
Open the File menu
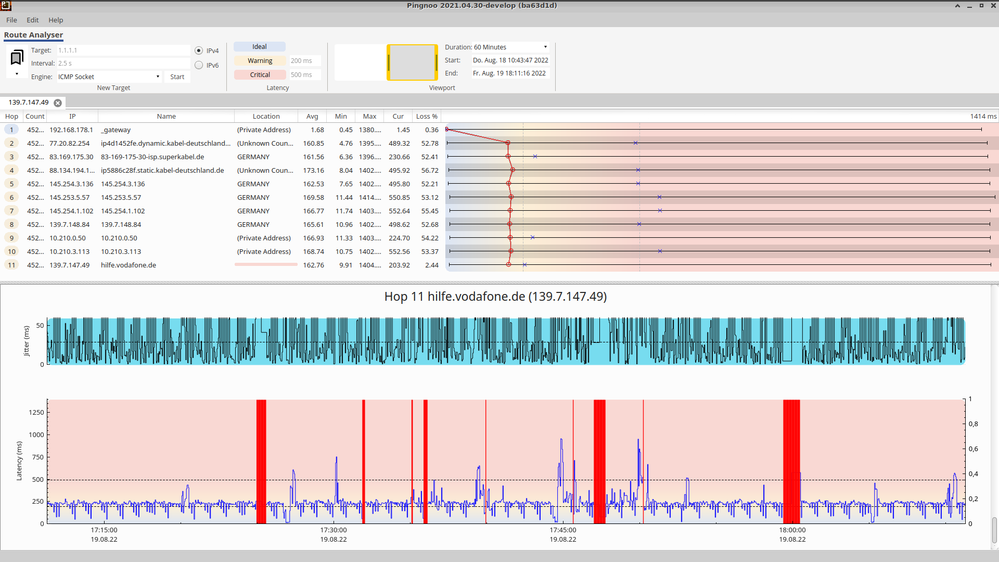12,20
